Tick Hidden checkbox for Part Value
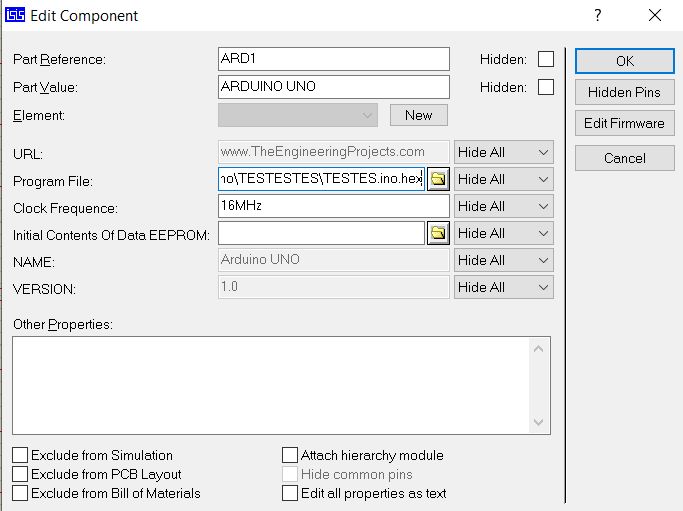This screenshot has height=511, width=683. (x=546, y=87)
